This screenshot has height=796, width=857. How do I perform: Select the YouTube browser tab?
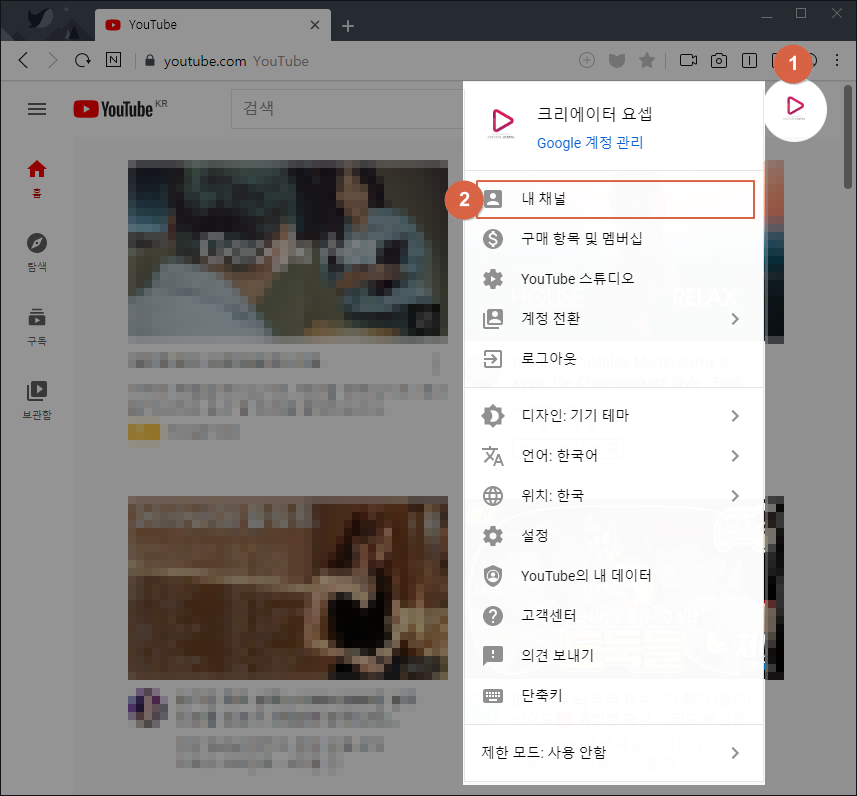213,25
